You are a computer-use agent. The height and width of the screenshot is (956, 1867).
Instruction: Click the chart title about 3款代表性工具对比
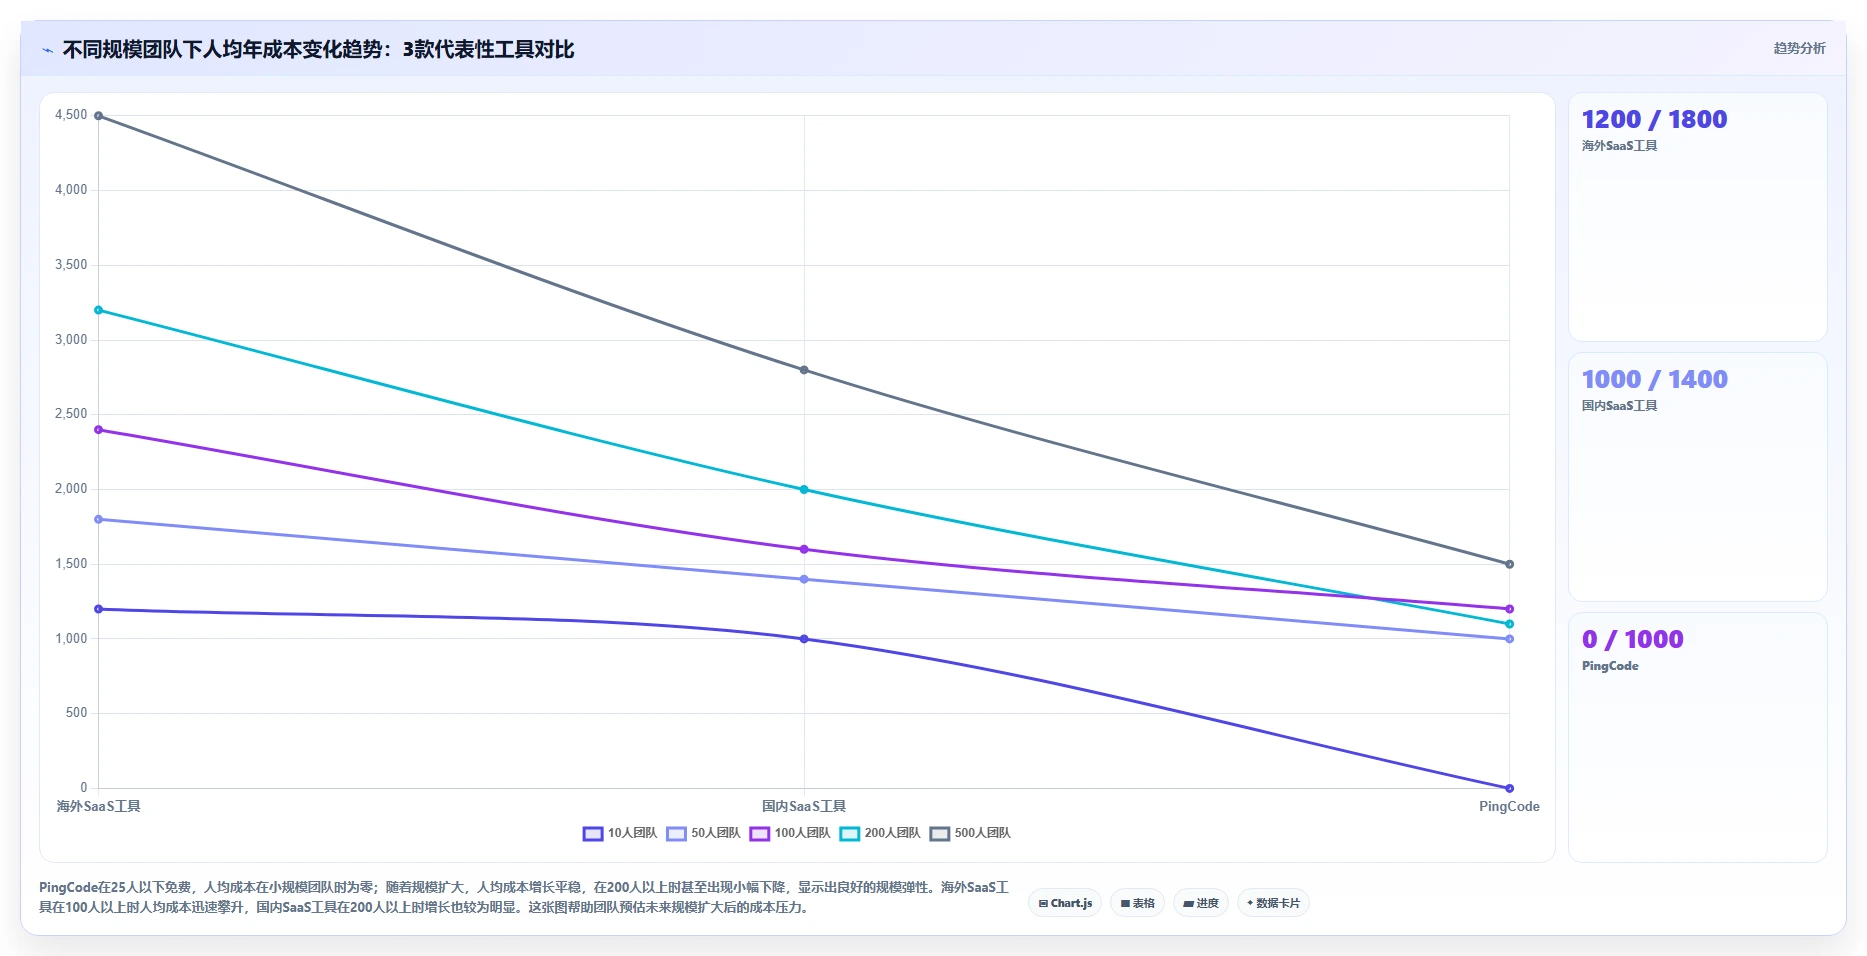coord(318,49)
